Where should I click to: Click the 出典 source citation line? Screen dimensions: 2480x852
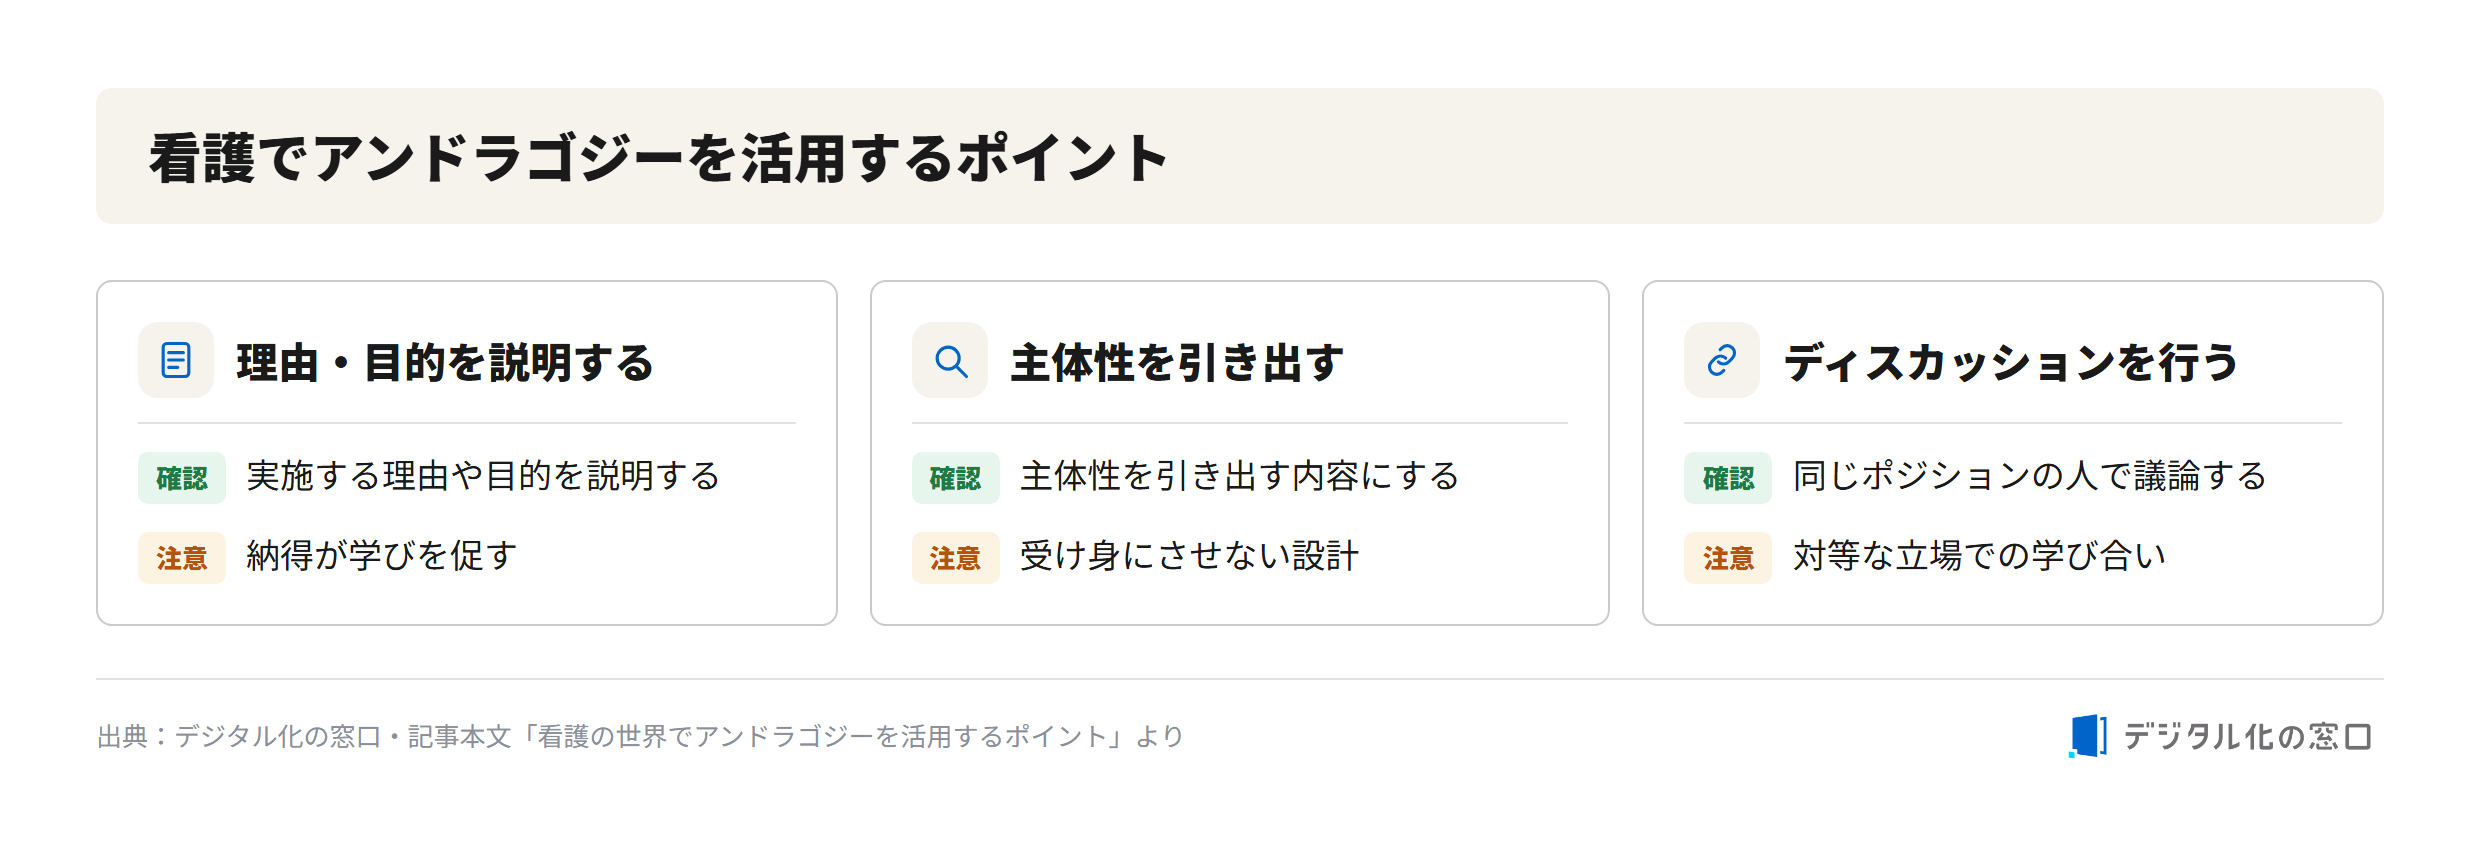[x=641, y=737]
